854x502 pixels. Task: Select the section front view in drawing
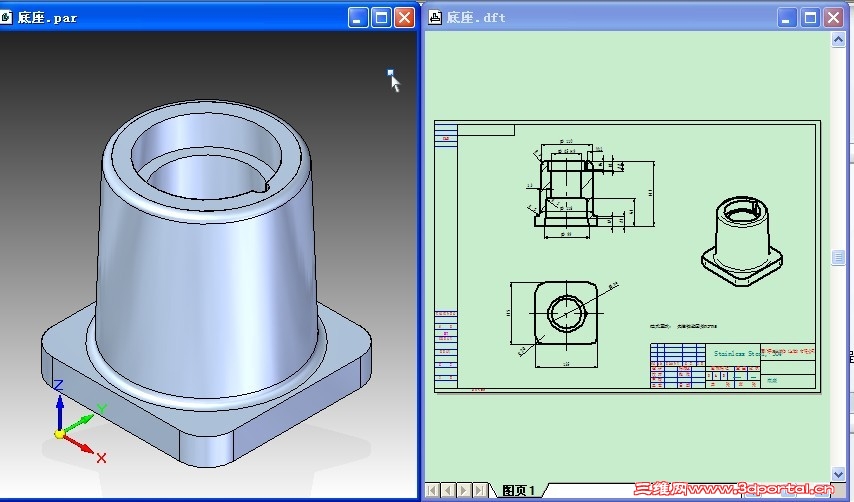(x=566, y=193)
